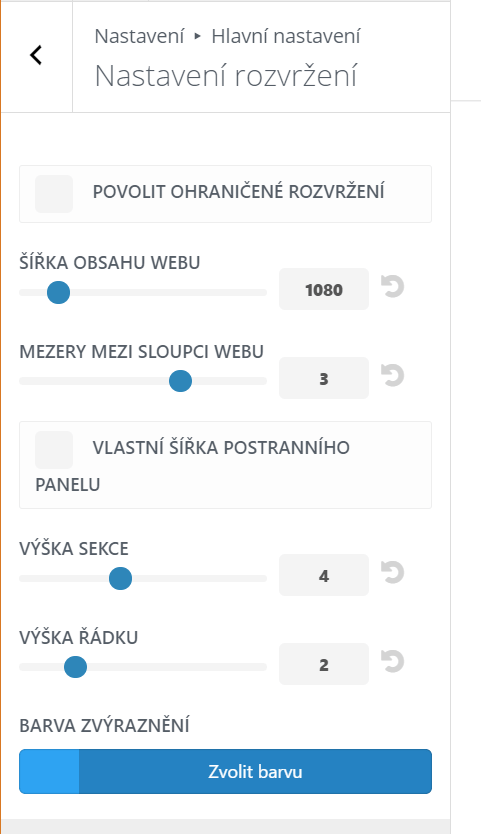Enable Povolit ohraničené rozvržení checkbox
This screenshot has height=834, width=481.
pos(54,194)
